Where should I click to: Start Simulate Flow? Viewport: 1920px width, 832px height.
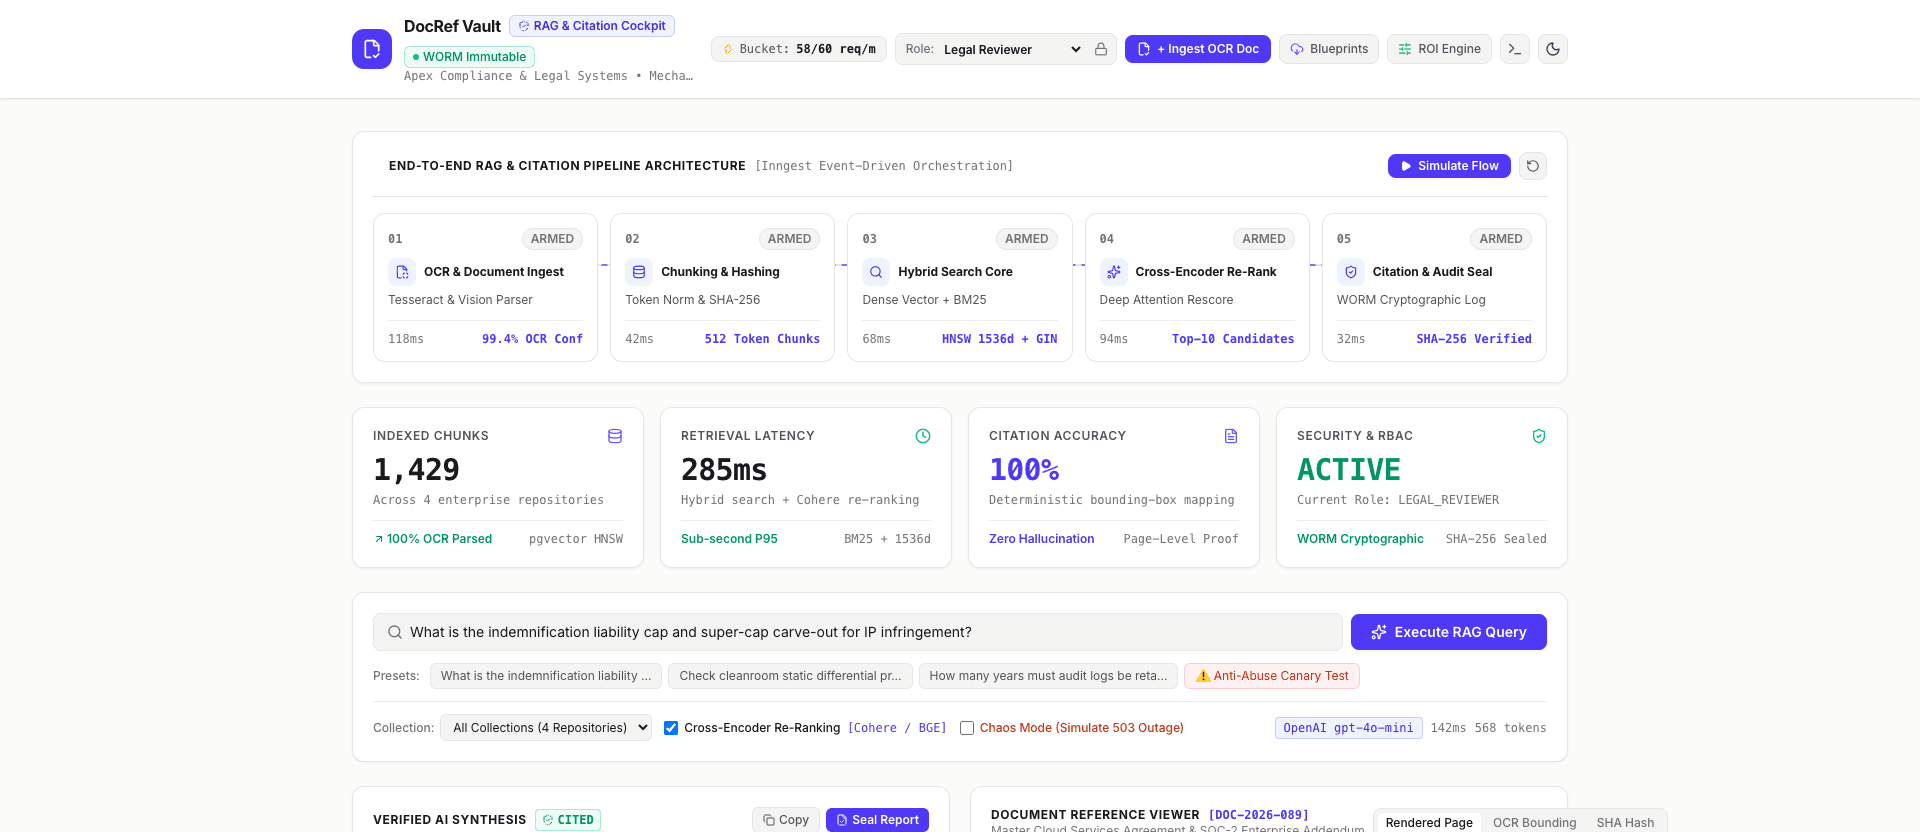pyautogui.click(x=1449, y=166)
